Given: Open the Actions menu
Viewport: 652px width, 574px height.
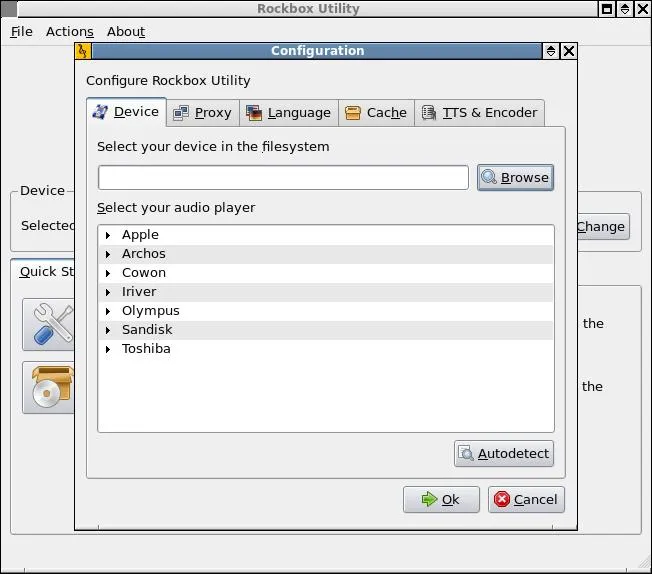Looking at the screenshot, I should pos(70,32).
